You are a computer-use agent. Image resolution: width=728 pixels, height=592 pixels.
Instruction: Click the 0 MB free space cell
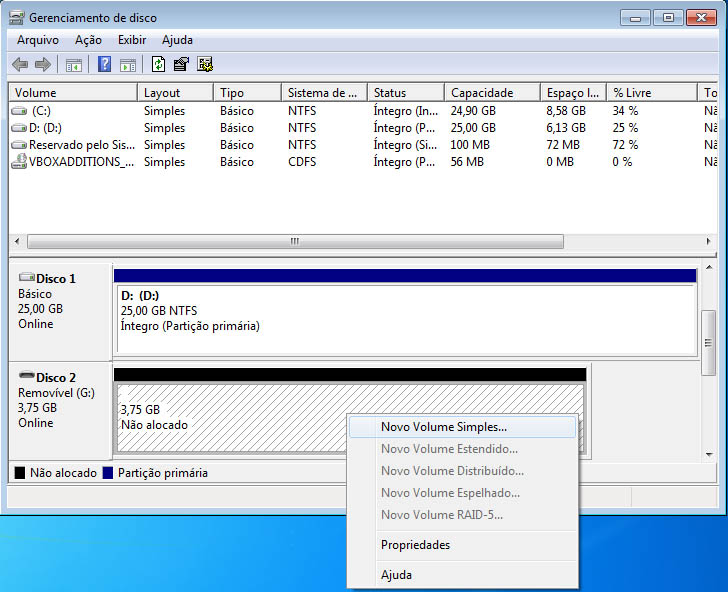(560, 162)
